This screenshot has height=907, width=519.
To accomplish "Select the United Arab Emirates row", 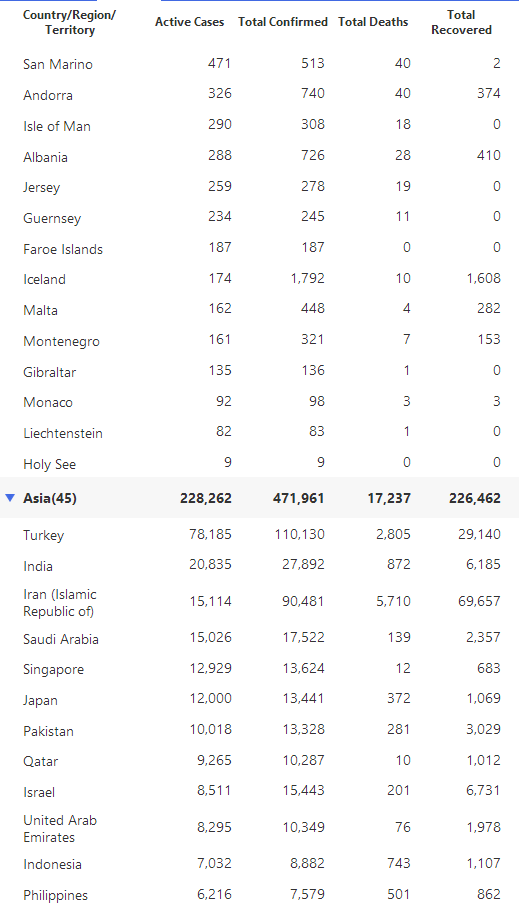I will point(259,828).
